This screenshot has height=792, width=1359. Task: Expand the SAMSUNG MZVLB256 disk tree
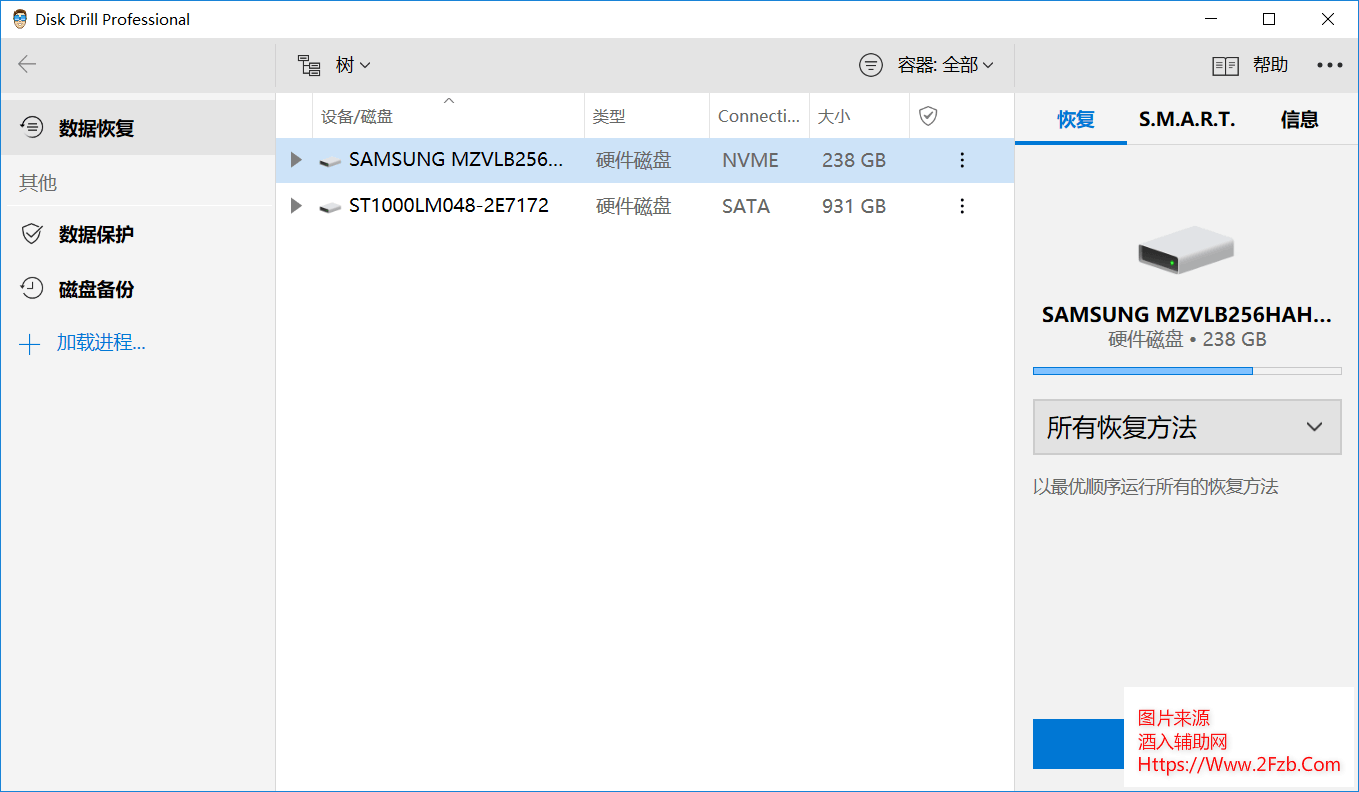click(295, 160)
